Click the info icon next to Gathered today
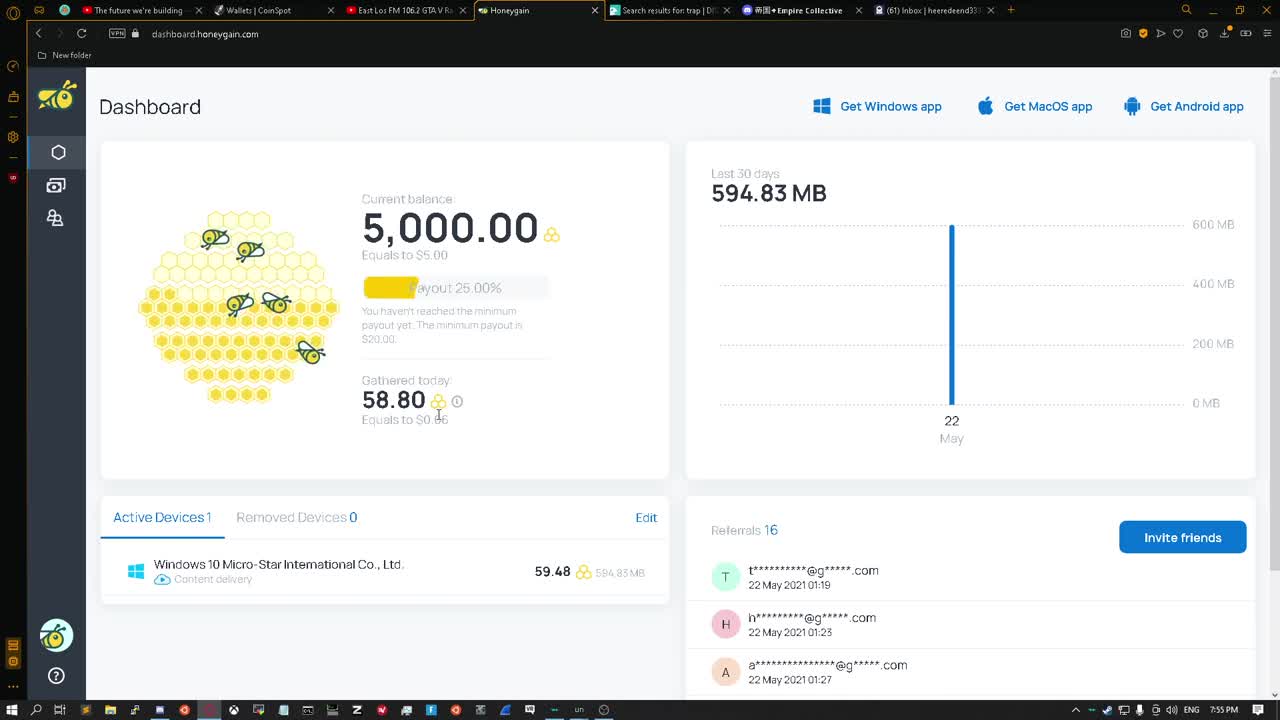1280x720 pixels. click(x=457, y=401)
